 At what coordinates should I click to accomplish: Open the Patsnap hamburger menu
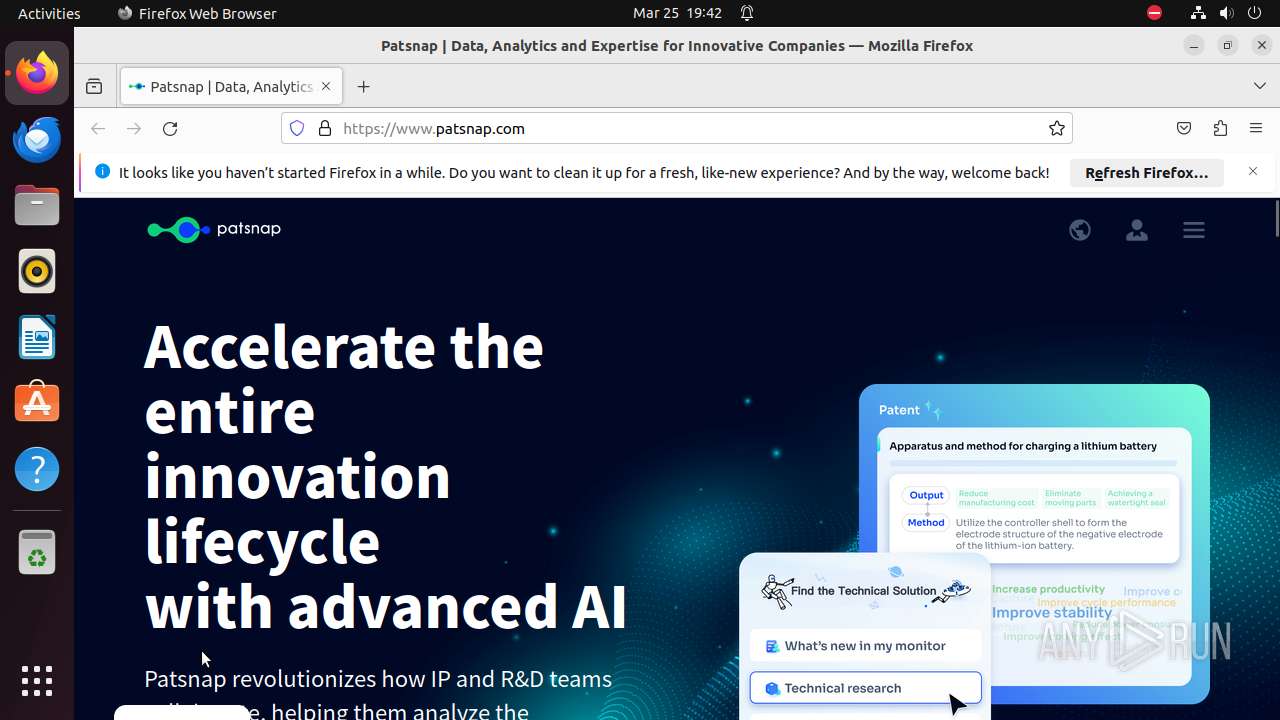coord(1193,230)
